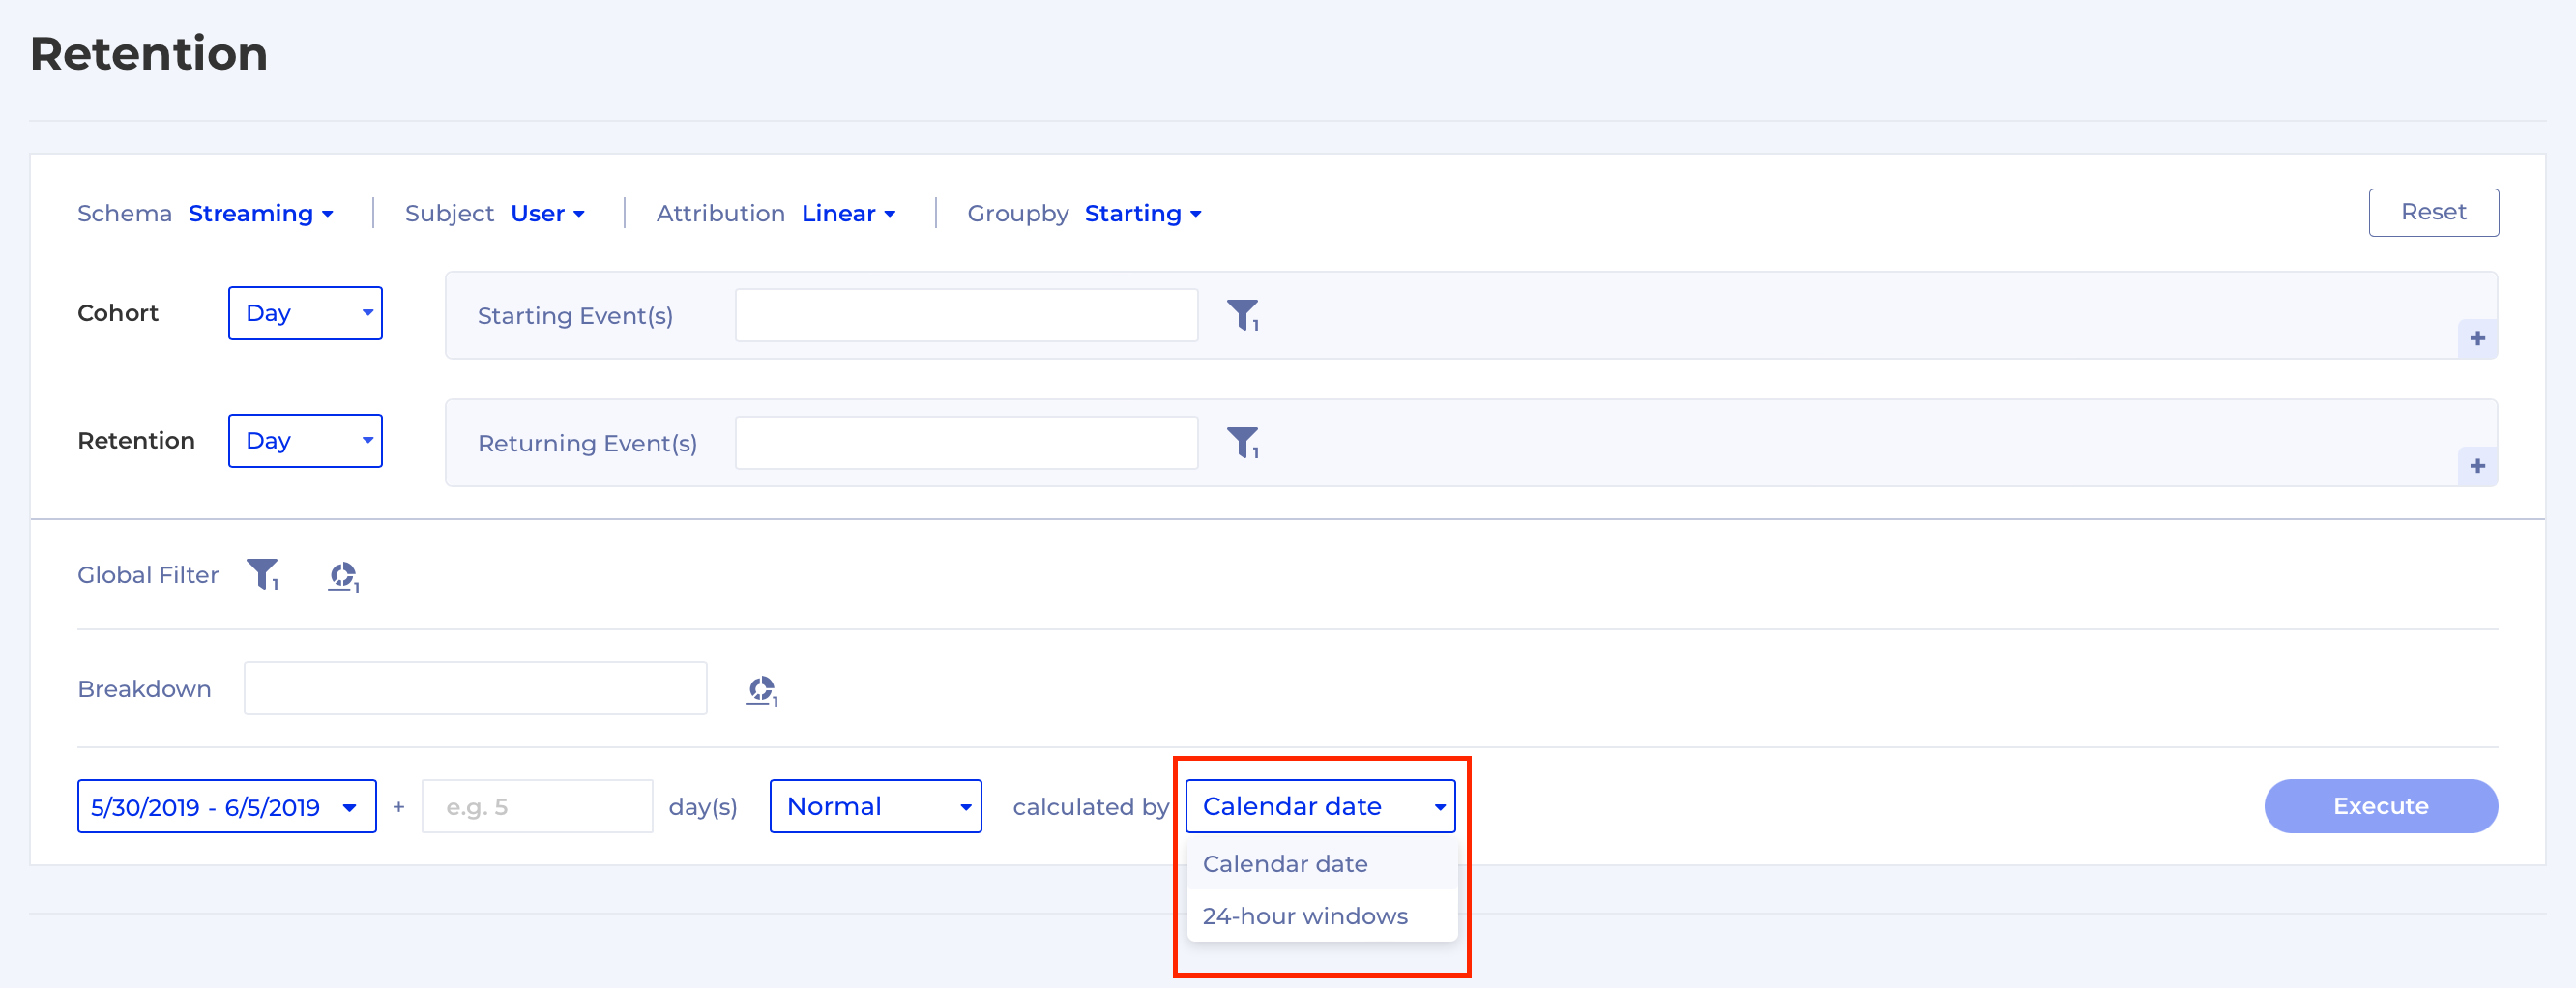Screen dimensions: 2576x988
Task: Open the 5/30/2019 - 6/5/2019 date range picker
Action: coord(226,806)
